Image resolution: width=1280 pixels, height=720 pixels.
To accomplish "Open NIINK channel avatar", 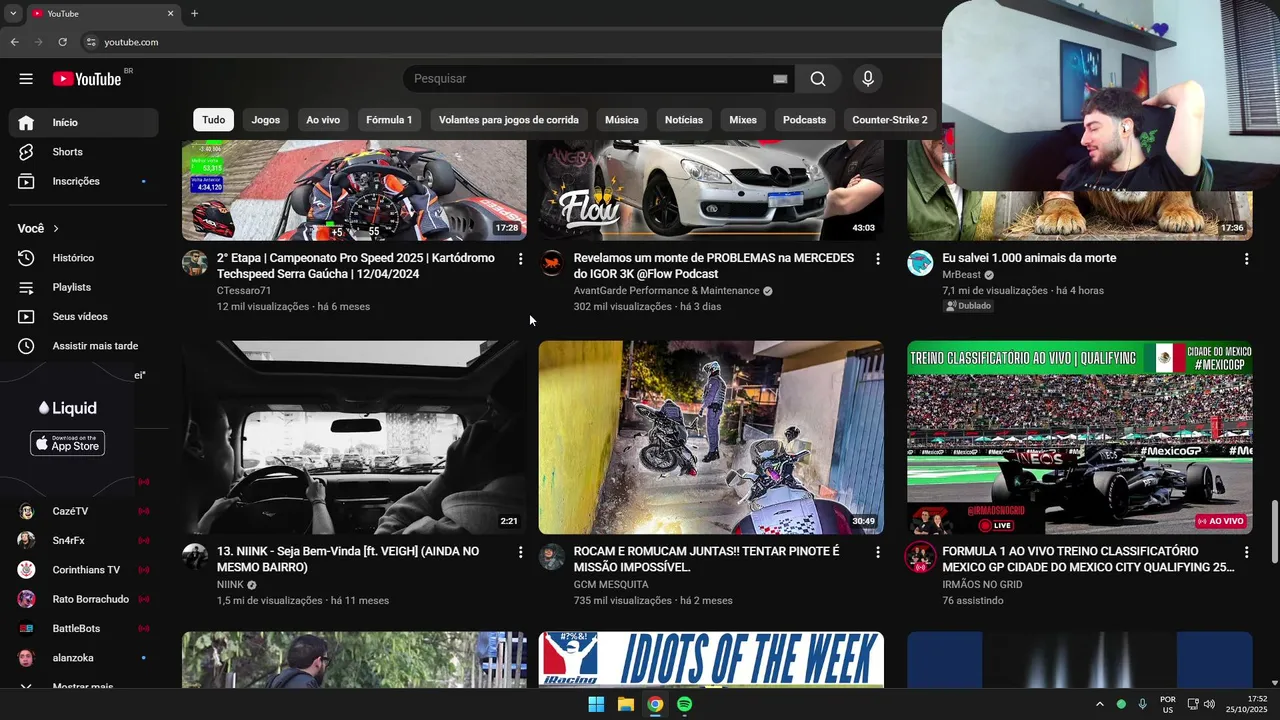I will 195,557.
